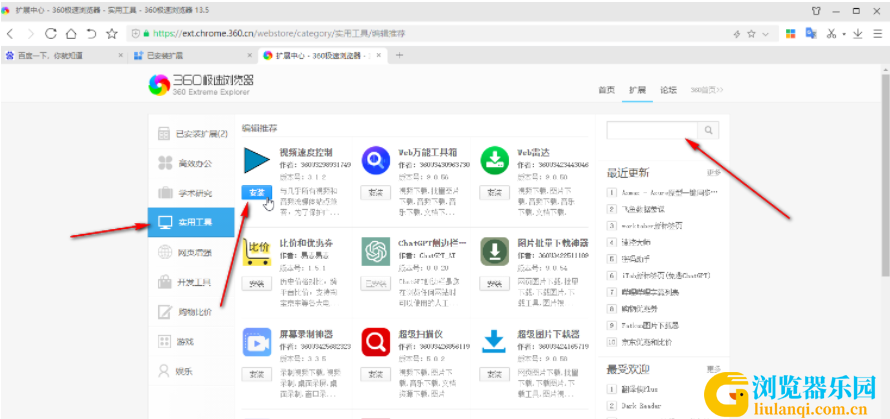This screenshot has height=419, width=890.
Task: Click the restore closed tab arrow icon
Action: (x=91, y=33)
